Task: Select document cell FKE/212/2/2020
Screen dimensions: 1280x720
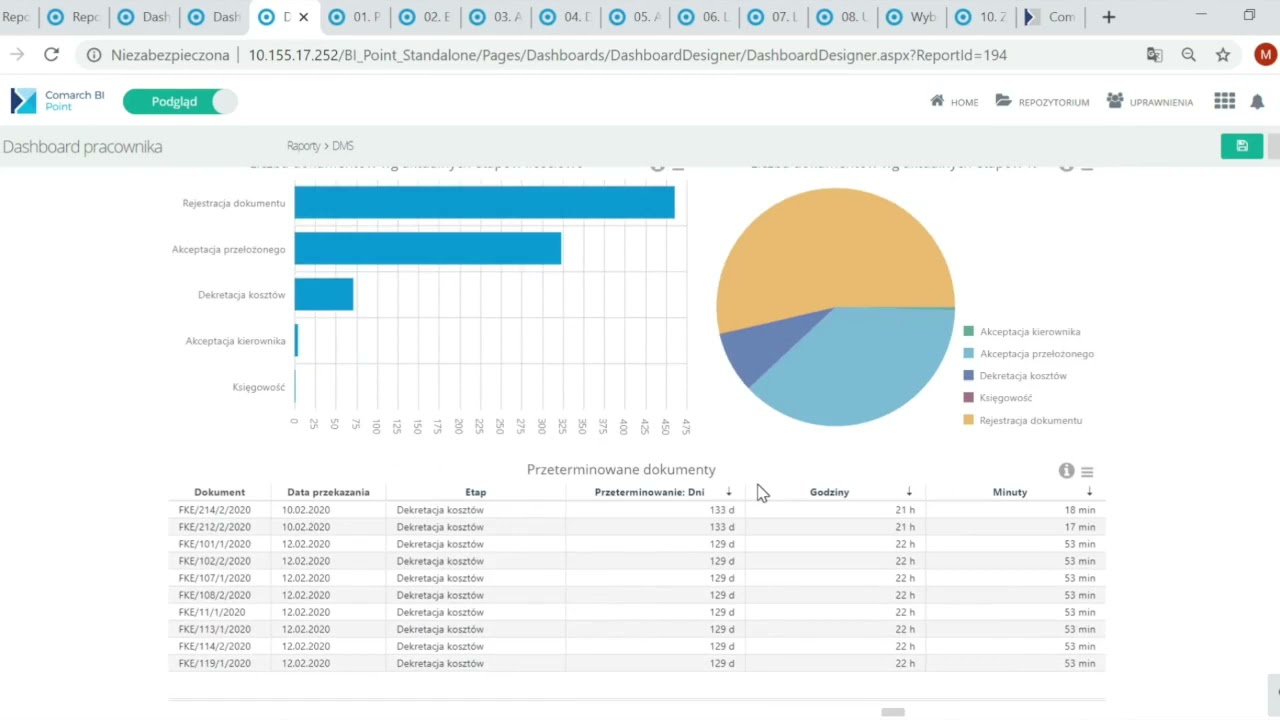Action: click(x=215, y=527)
